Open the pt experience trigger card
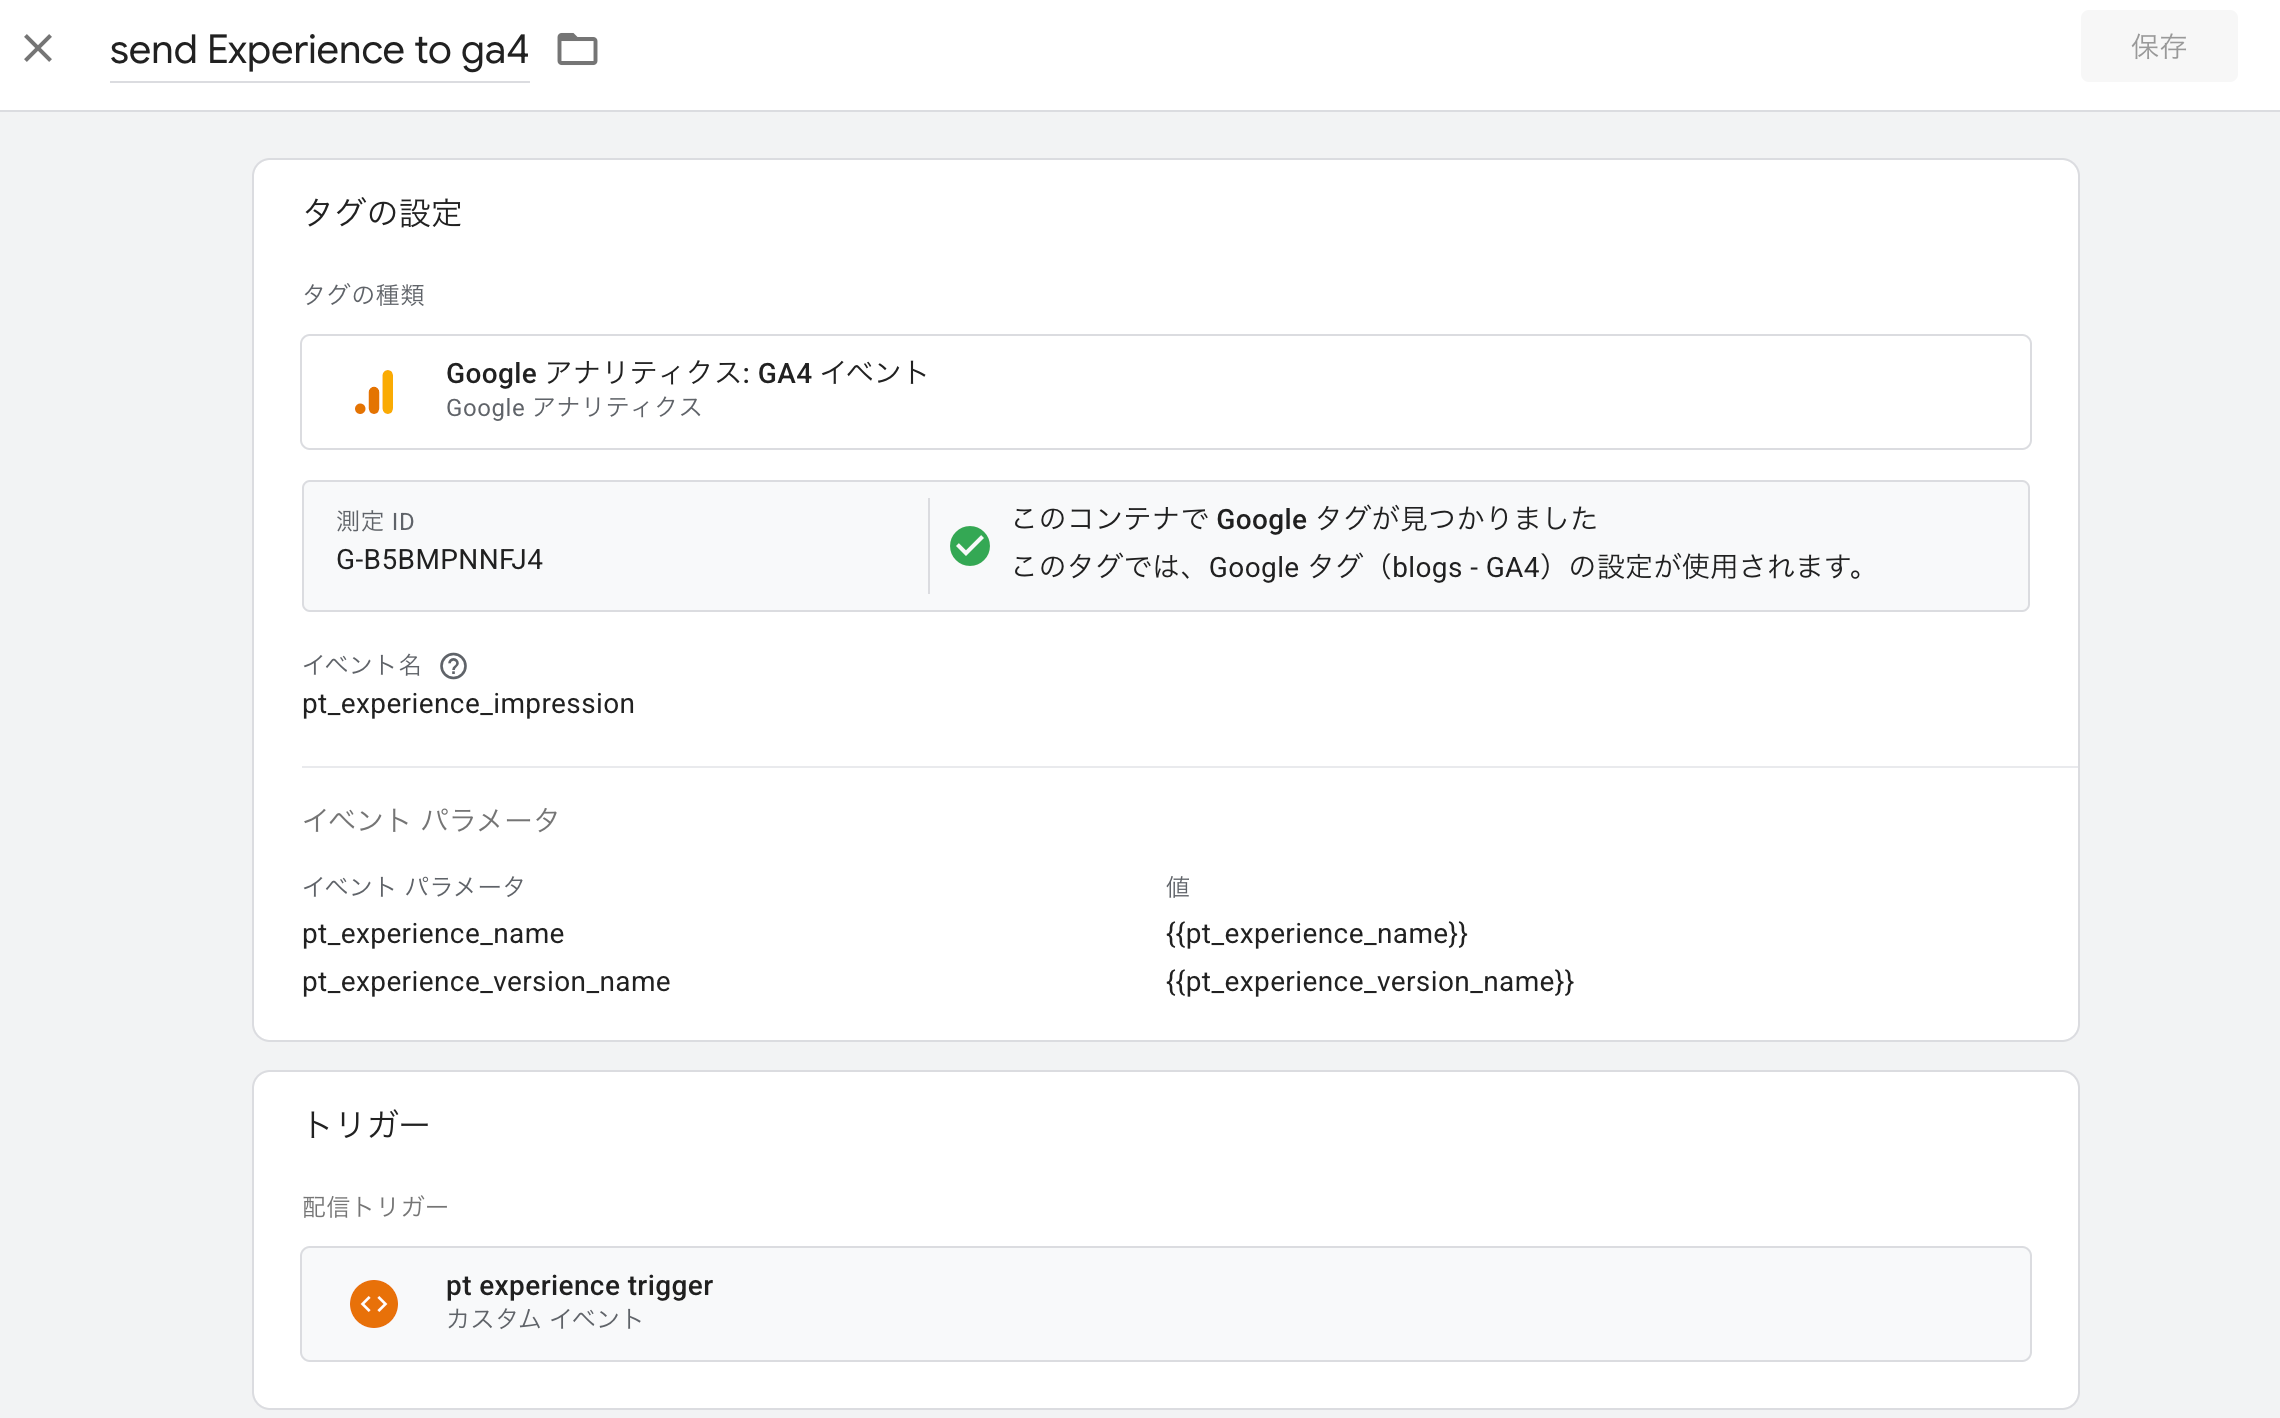The height and width of the screenshot is (1418, 2280). [1166, 1304]
